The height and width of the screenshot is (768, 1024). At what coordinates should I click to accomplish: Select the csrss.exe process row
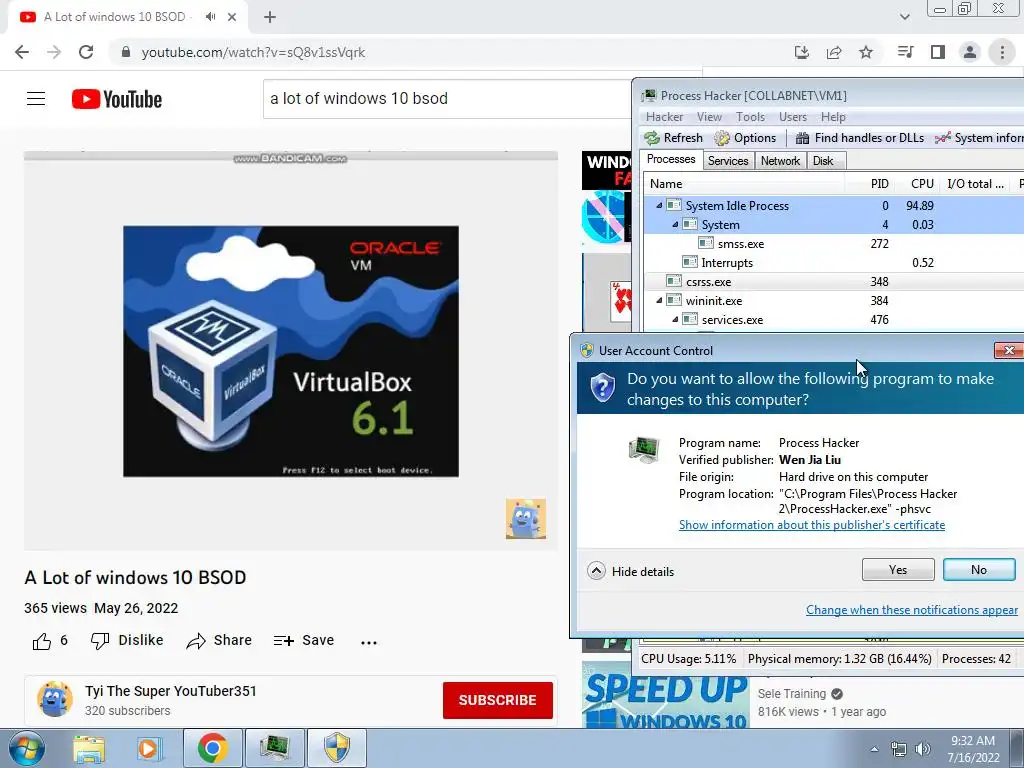click(834, 282)
